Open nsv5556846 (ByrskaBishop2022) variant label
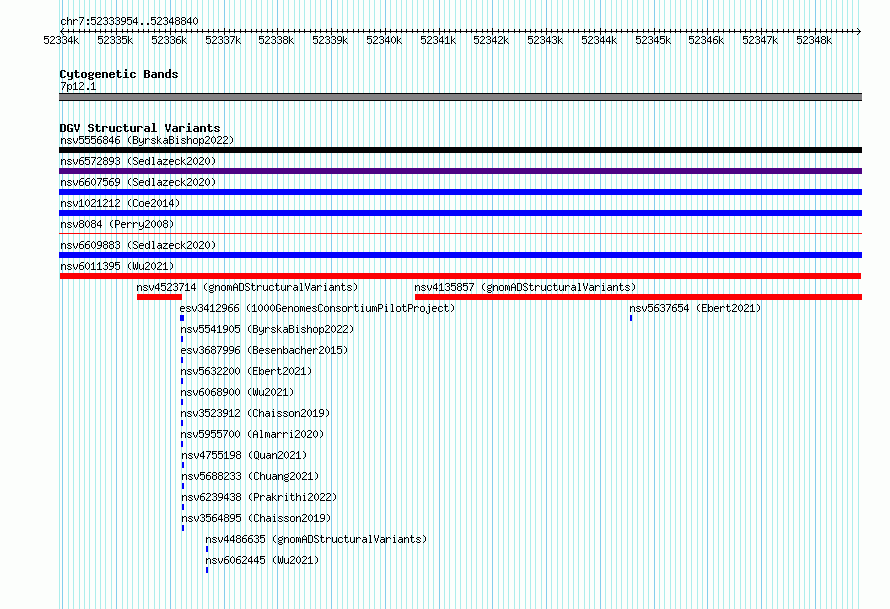 coord(147,140)
